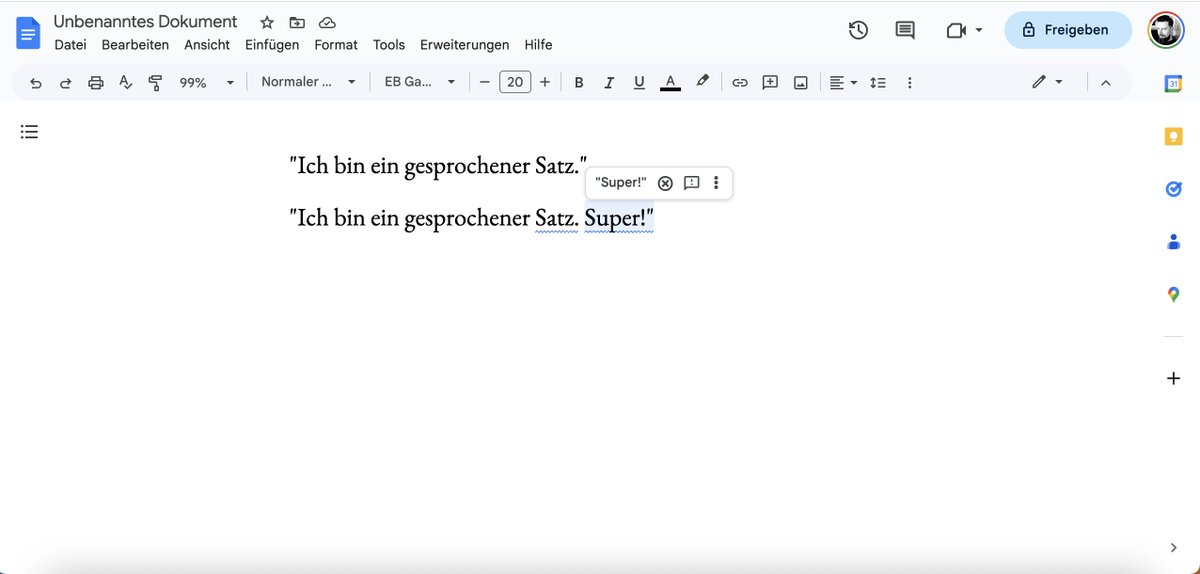Check the cloud save status icon
Viewport: 1200px width, 574px height.
pyautogui.click(x=327, y=22)
